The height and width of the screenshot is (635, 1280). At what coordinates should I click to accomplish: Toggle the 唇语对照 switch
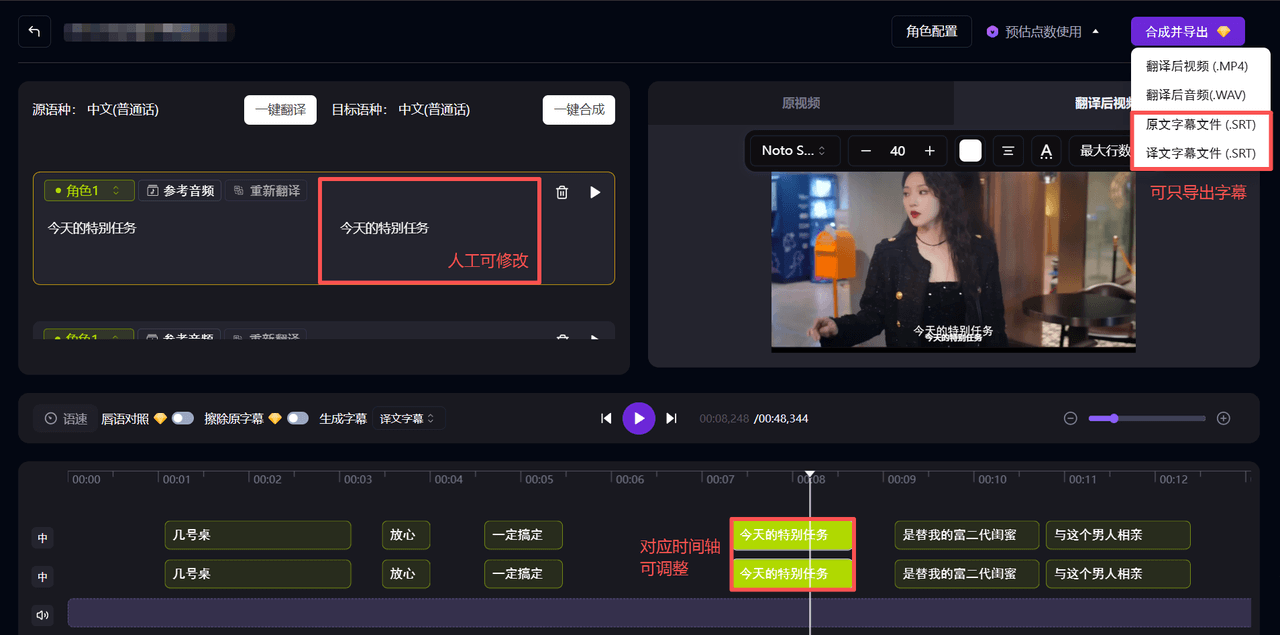pyautogui.click(x=182, y=419)
